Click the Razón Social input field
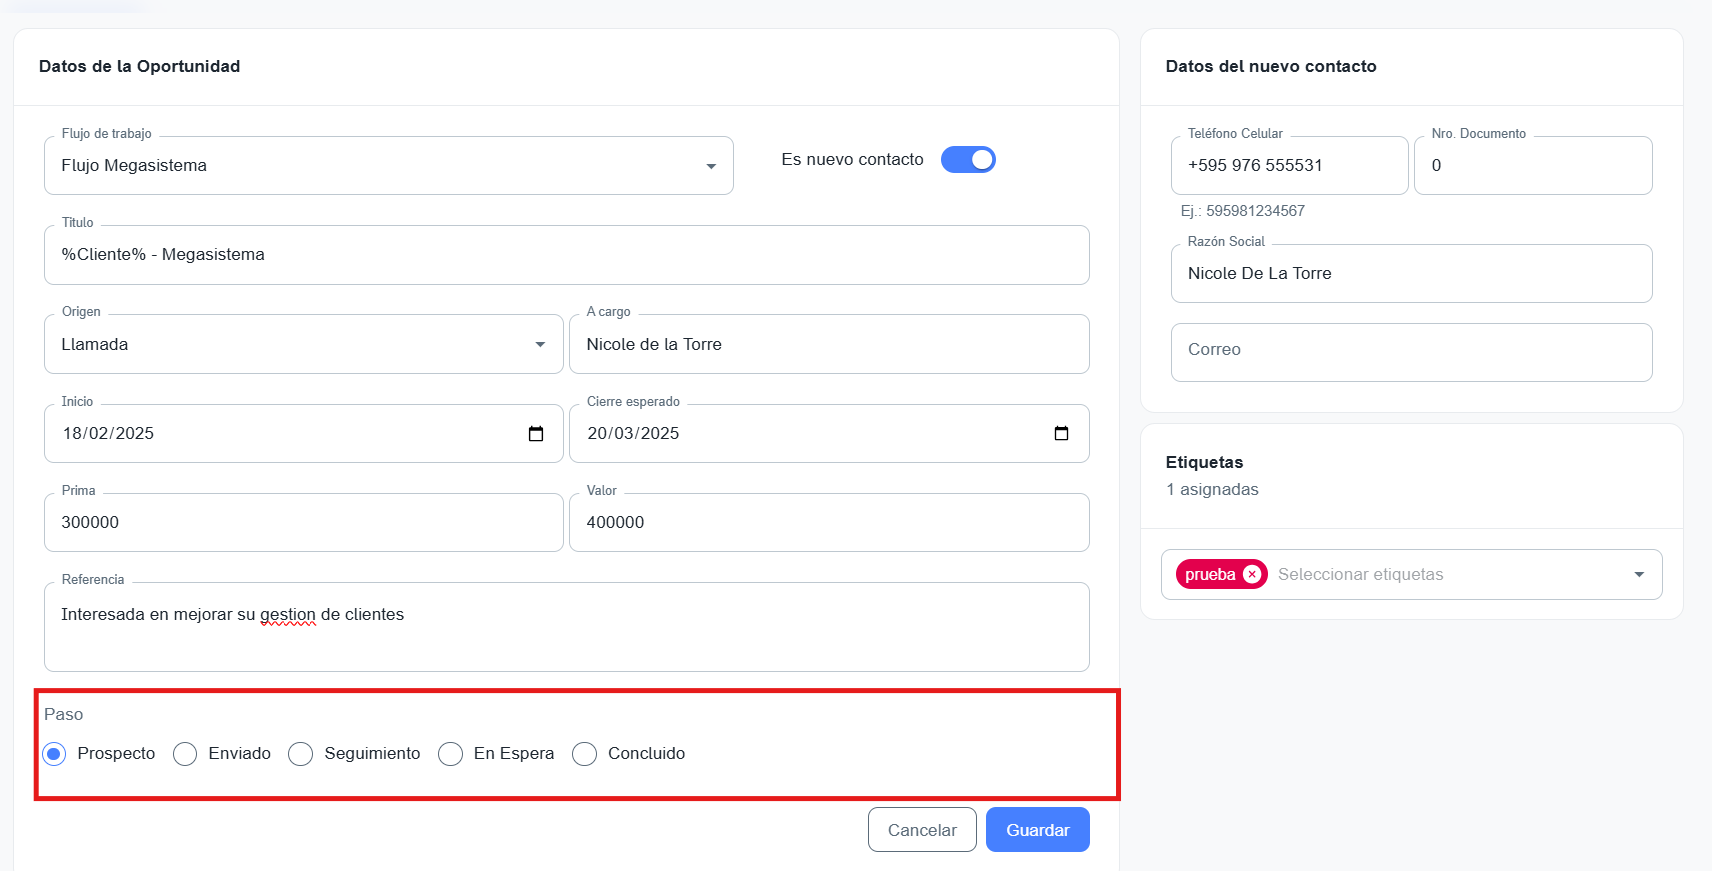1712x871 pixels. [x=1410, y=274]
